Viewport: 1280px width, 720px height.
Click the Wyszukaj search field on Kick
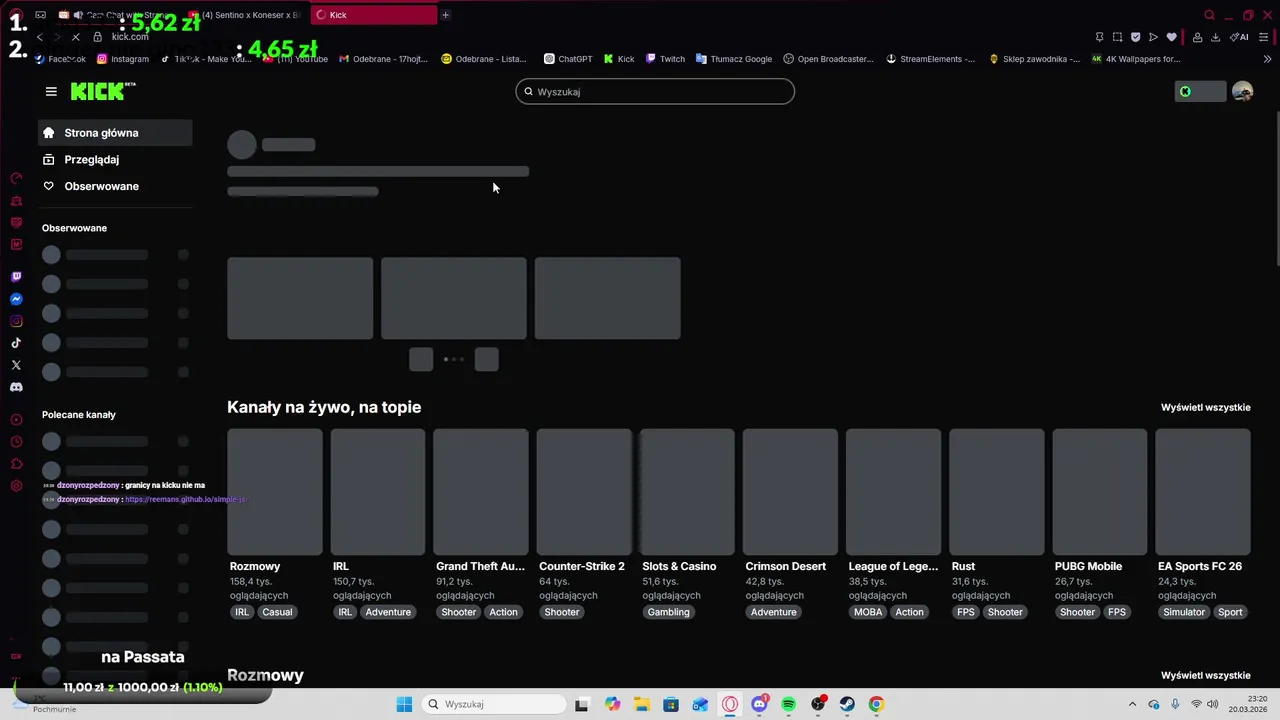pos(655,91)
